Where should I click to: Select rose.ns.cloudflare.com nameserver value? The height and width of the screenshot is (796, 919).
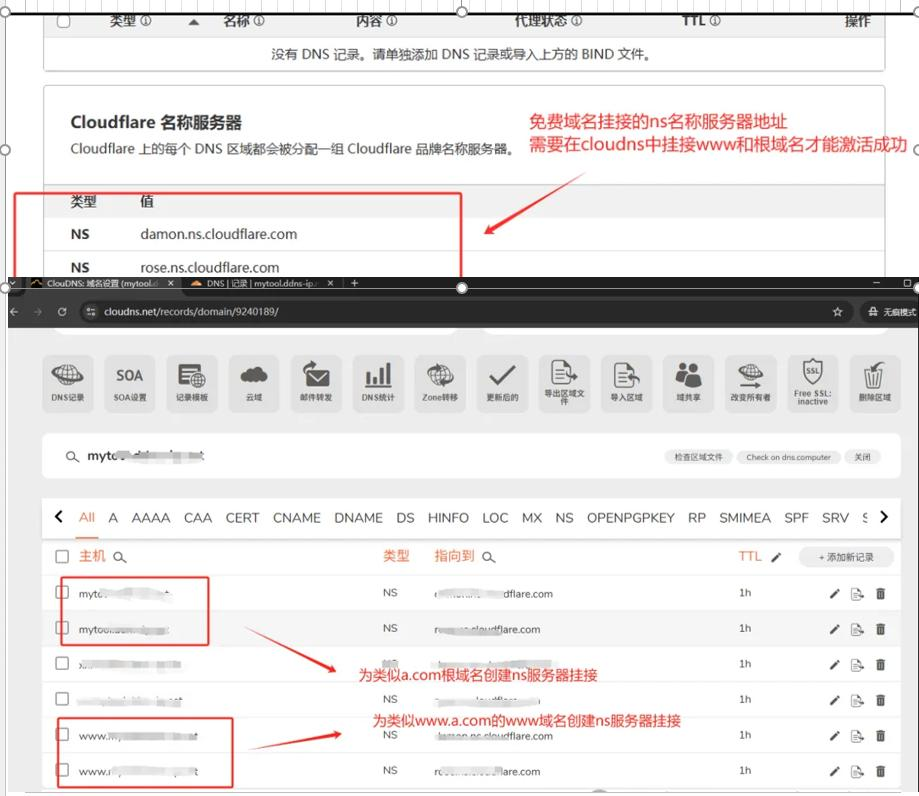tap(210, 268)
